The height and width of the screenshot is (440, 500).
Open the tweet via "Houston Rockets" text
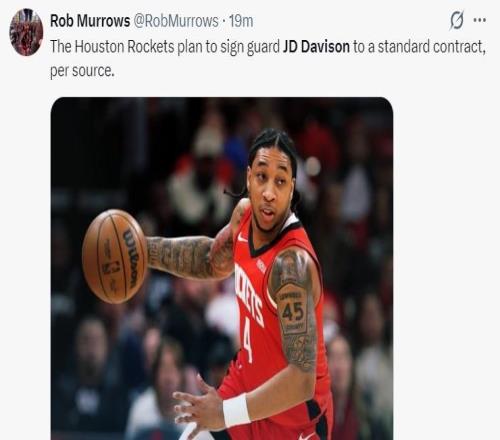click(x=124, y=46)
